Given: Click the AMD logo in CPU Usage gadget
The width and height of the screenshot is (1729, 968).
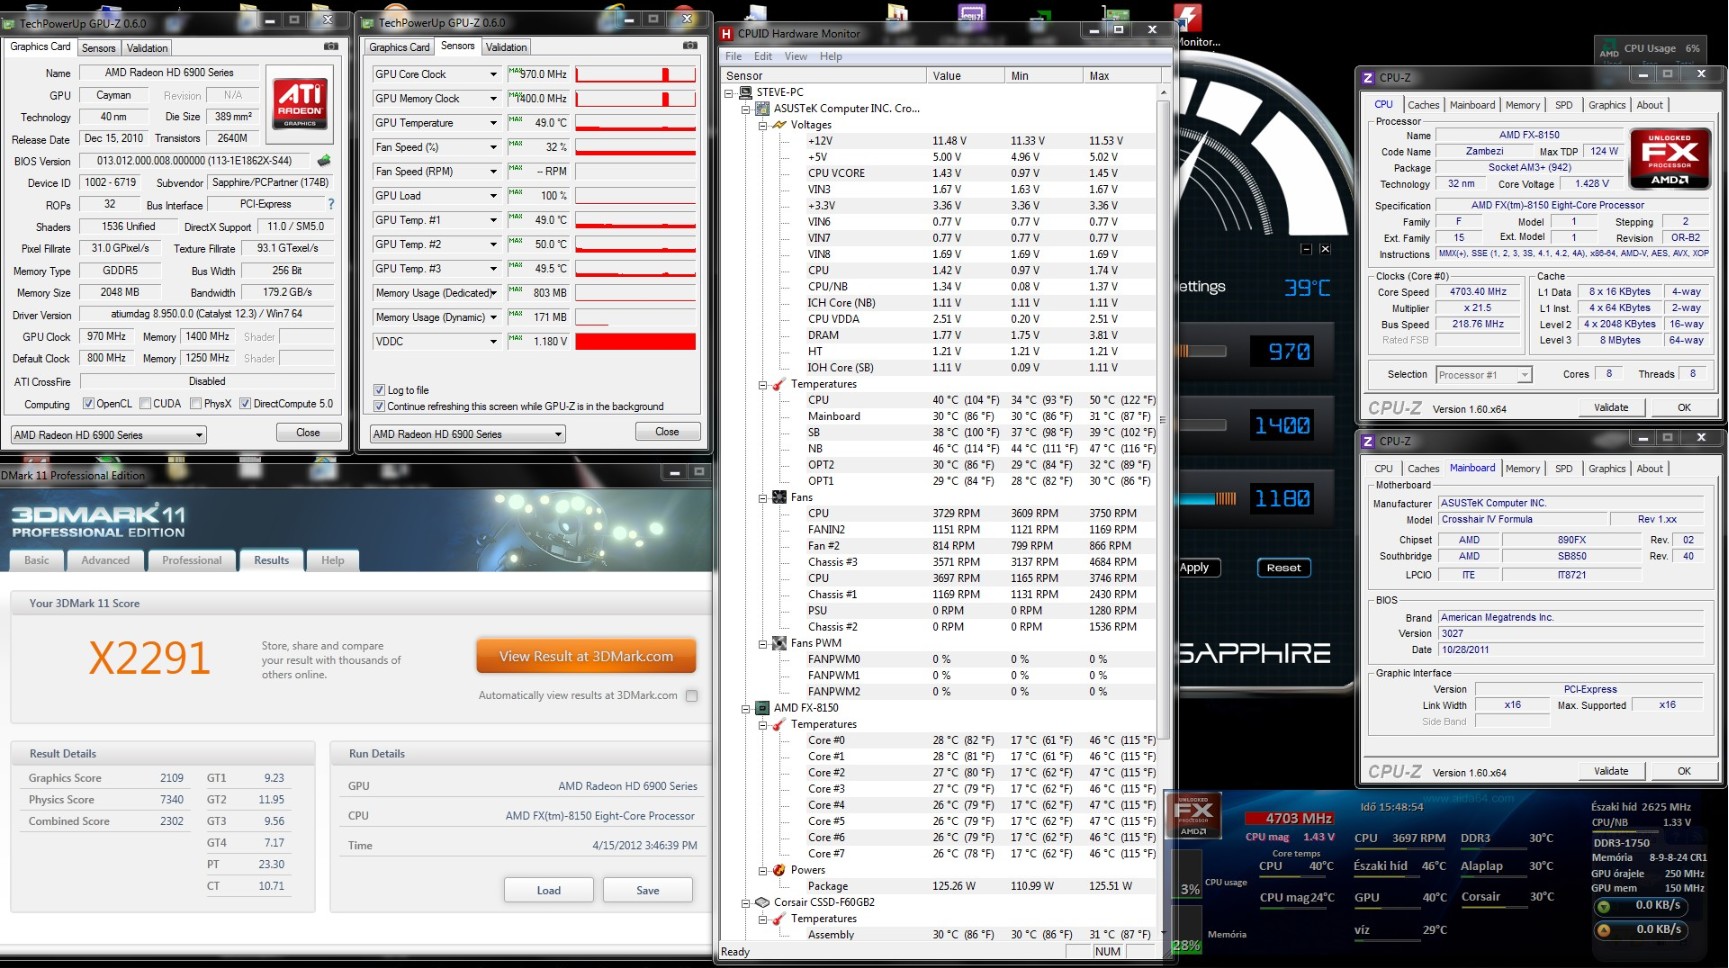Looking at the screenshot, I should pos(1609,50).
